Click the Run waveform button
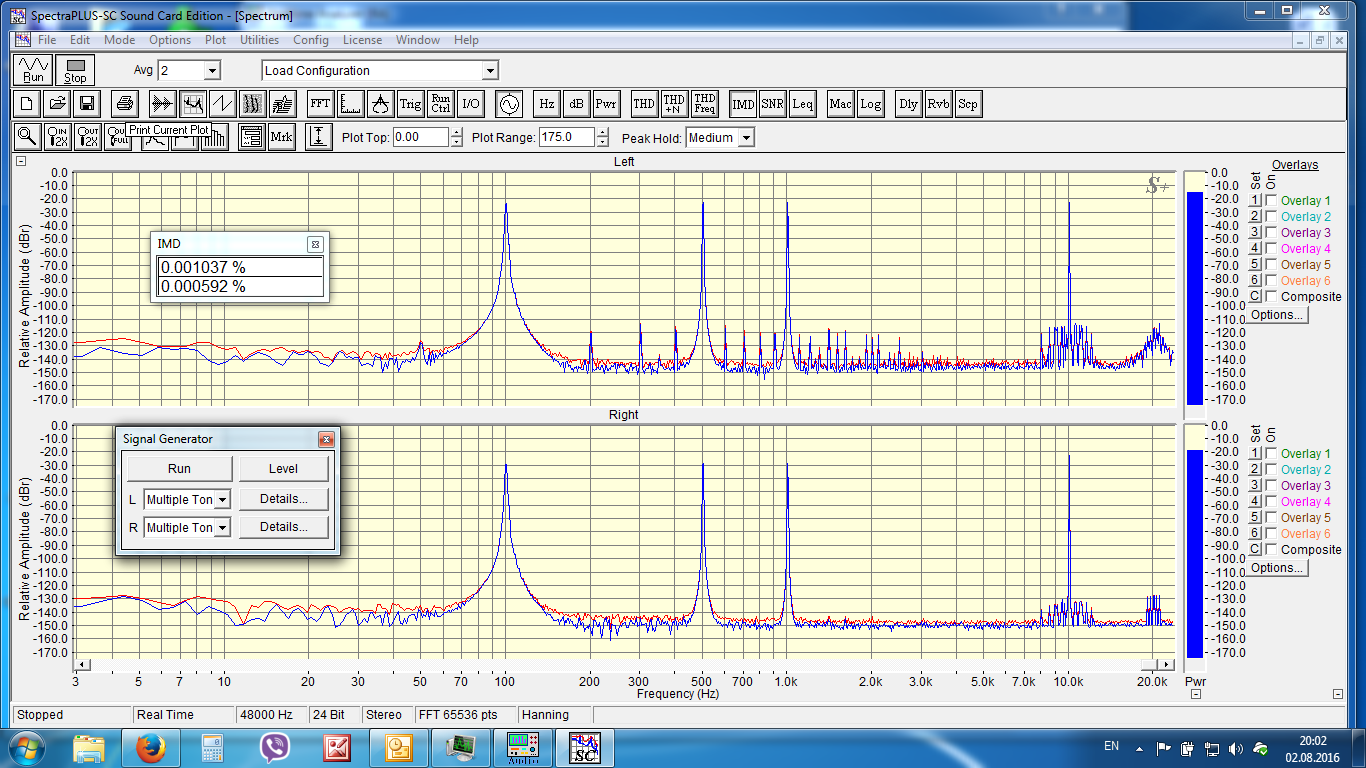This screenshot has height=768, width=1366. [x=34, y=70]
